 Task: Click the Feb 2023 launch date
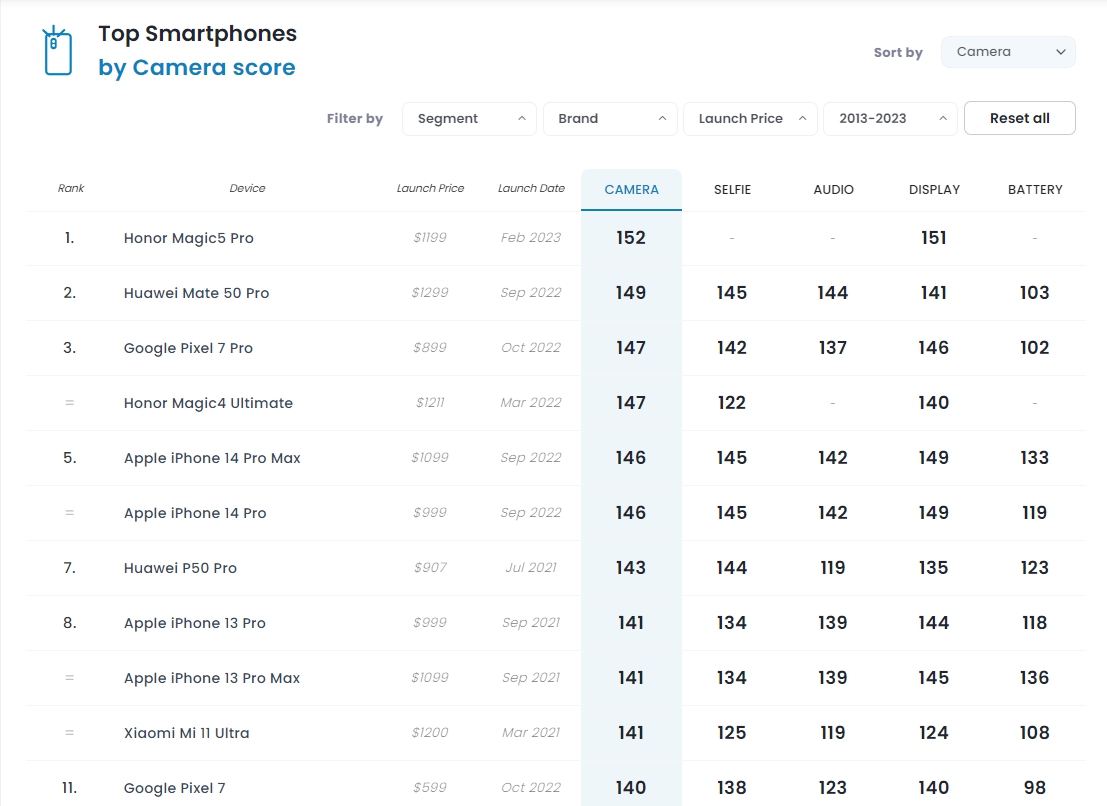click(x=531, y=238)
